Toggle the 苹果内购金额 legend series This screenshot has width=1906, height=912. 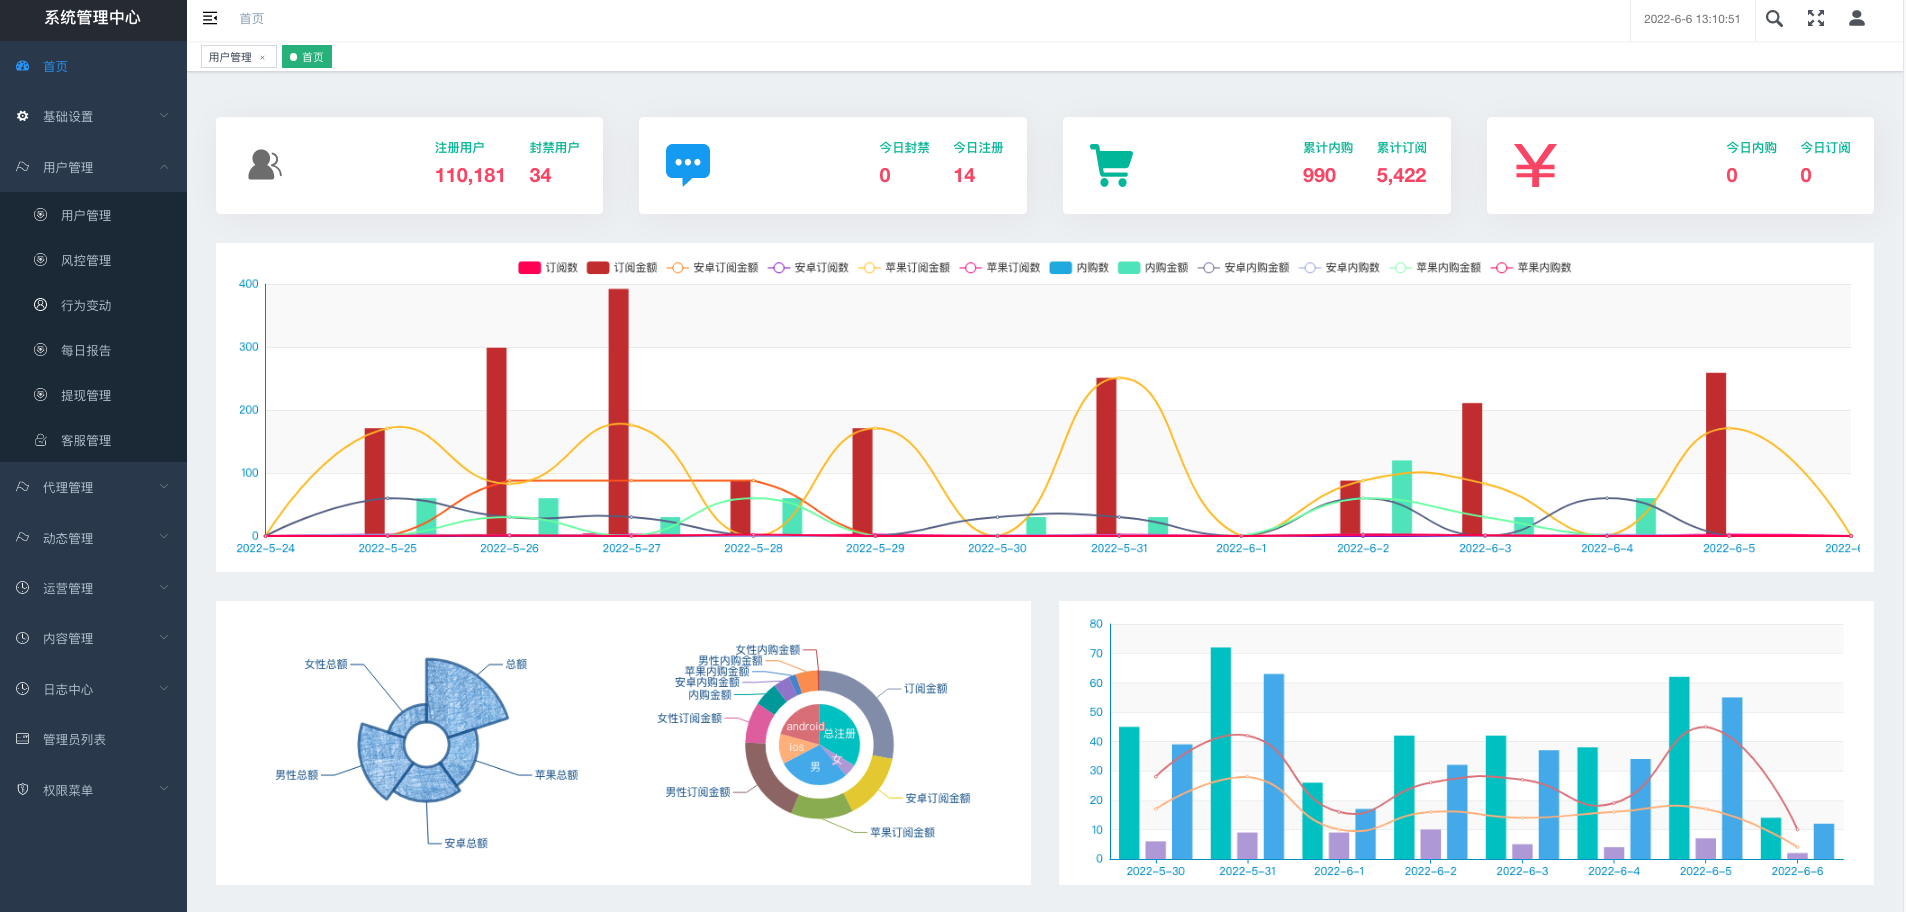coord(1435,268)
